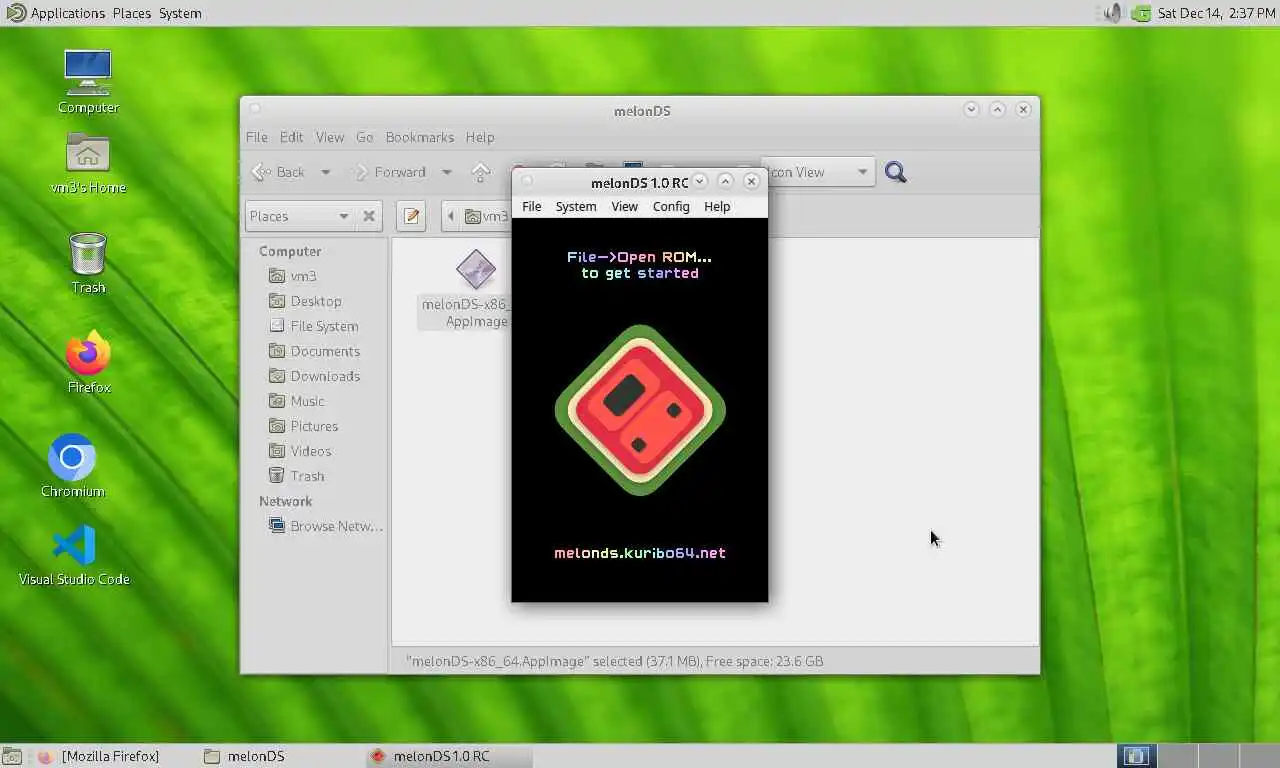This screenshot has height=768, width=1280.
Task: Open file manager Help menu
Action: click(480, 137)
